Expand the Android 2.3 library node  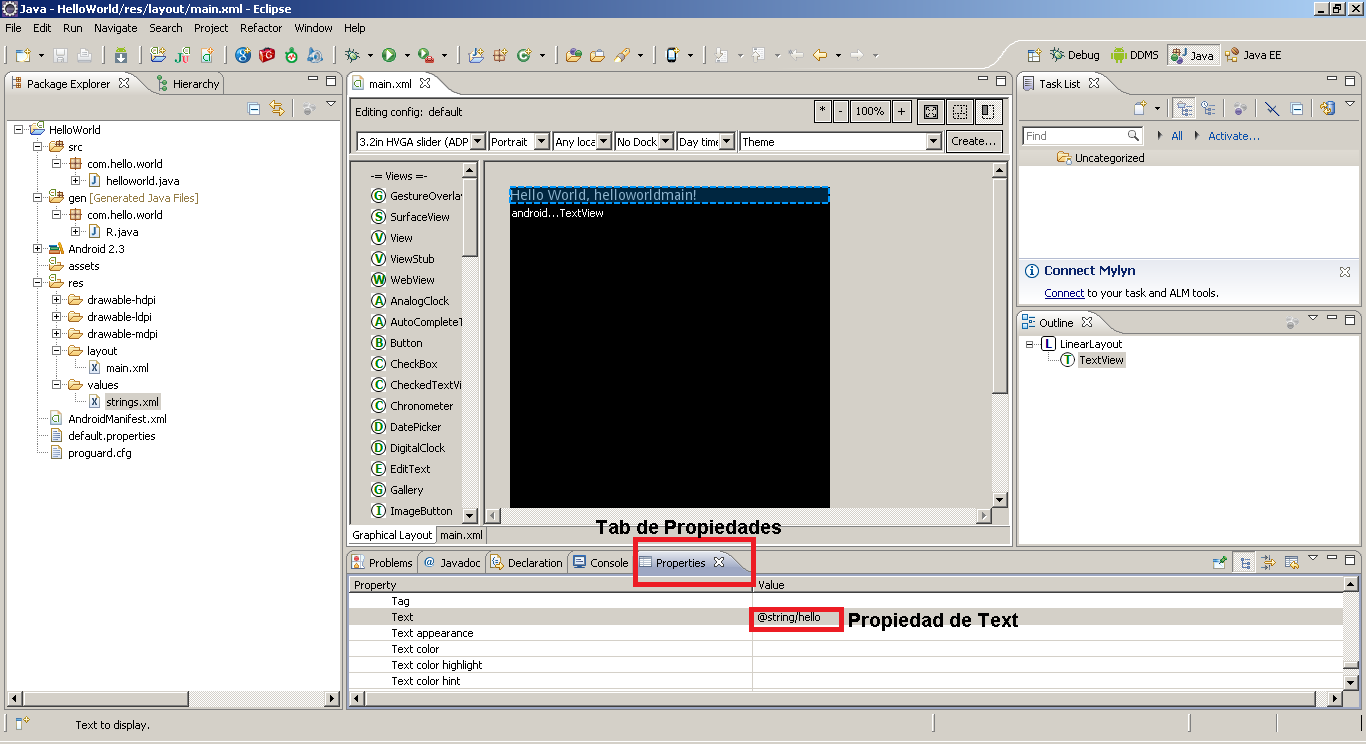tap(39, 249)
